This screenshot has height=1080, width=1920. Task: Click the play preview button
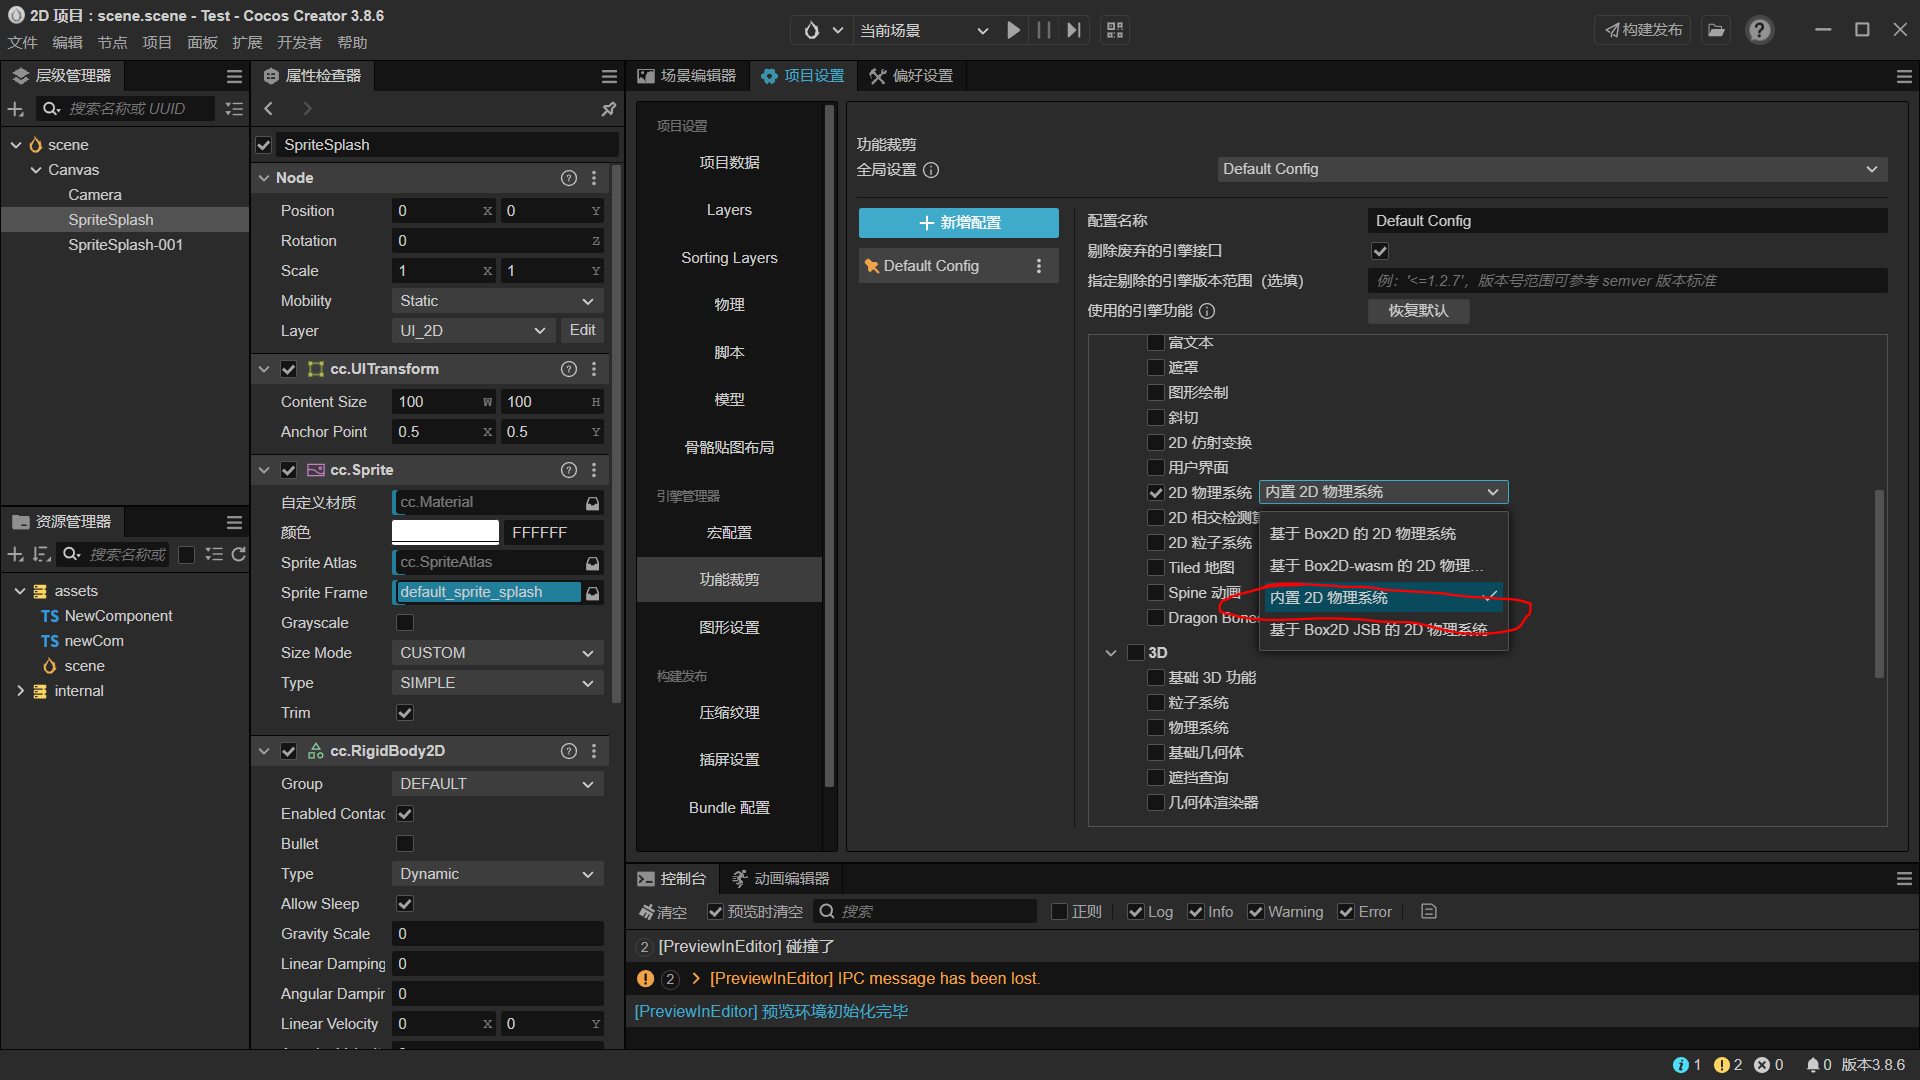tap(1013, 30)
